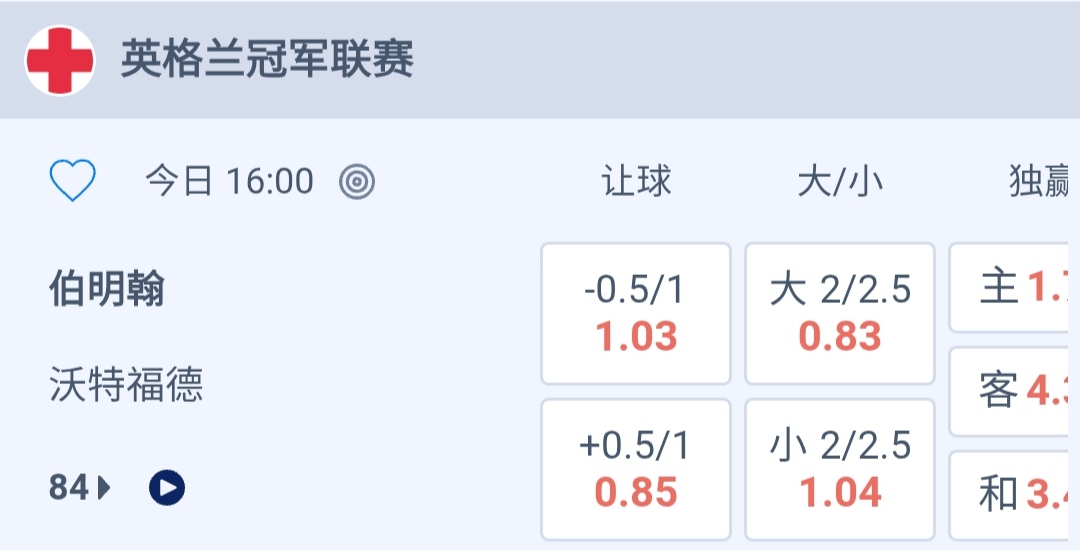Screen dimensions: 1080x550
Task: Select handicap -0.5/1 at odds 1.03
Action: point(636,313)
